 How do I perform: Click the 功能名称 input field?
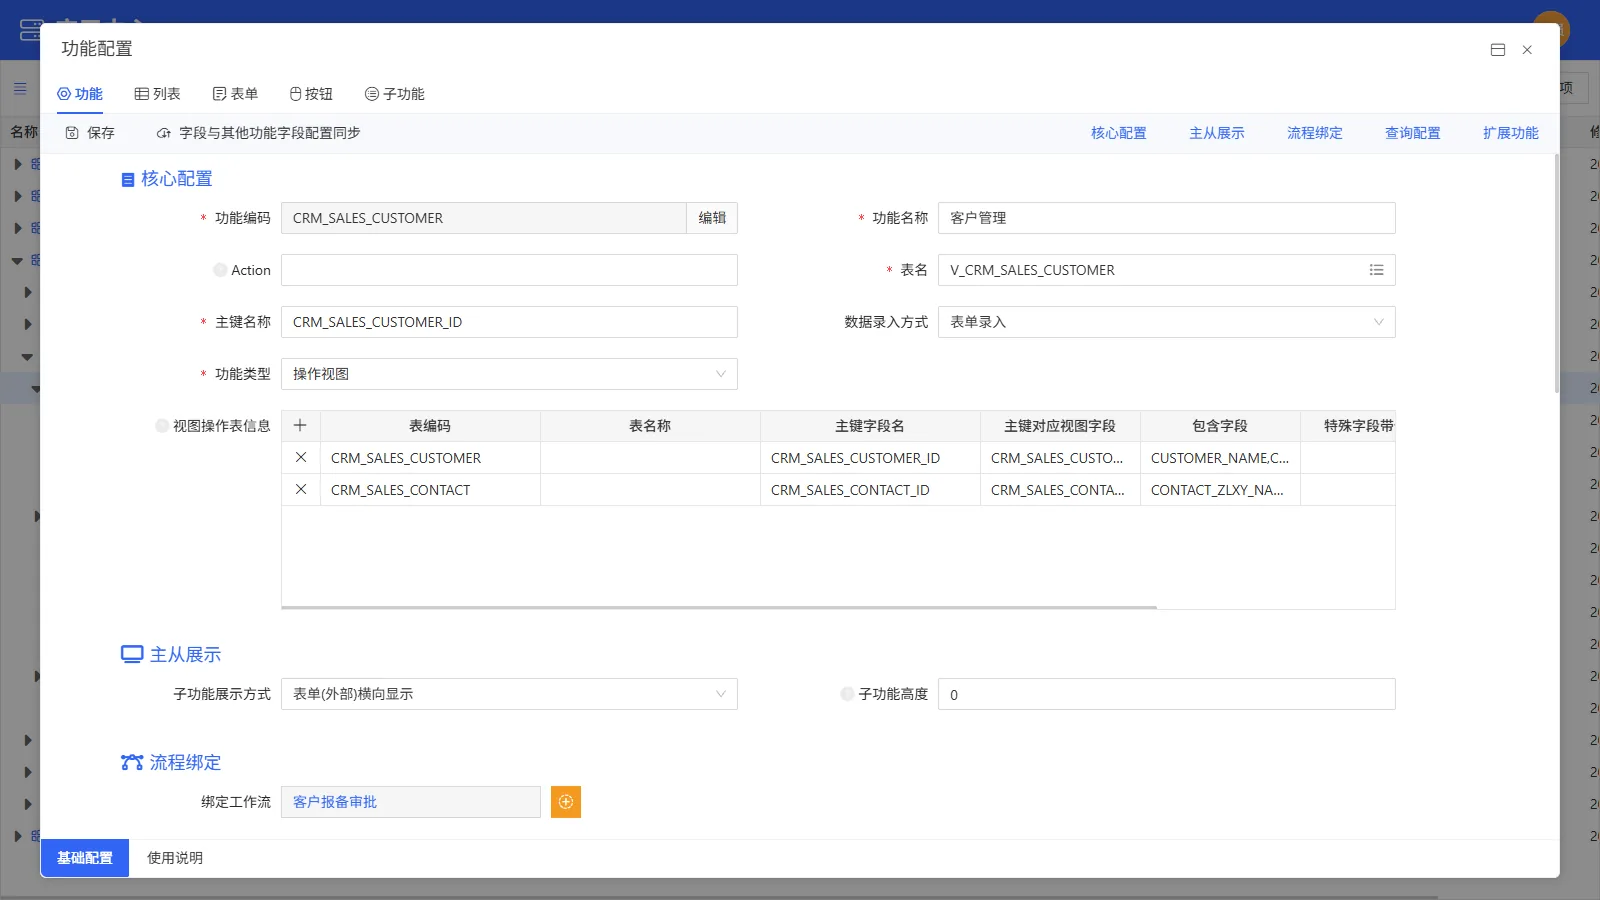click(1166, 218)
